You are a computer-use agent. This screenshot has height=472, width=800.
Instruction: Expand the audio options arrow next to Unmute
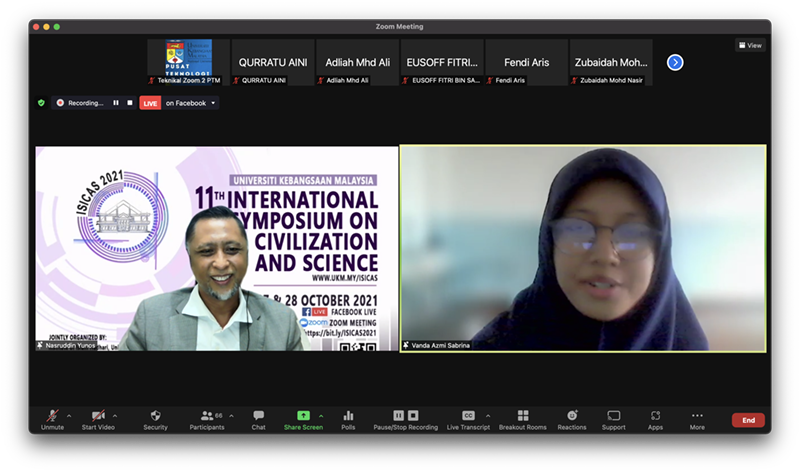click(x=69, y=415)
